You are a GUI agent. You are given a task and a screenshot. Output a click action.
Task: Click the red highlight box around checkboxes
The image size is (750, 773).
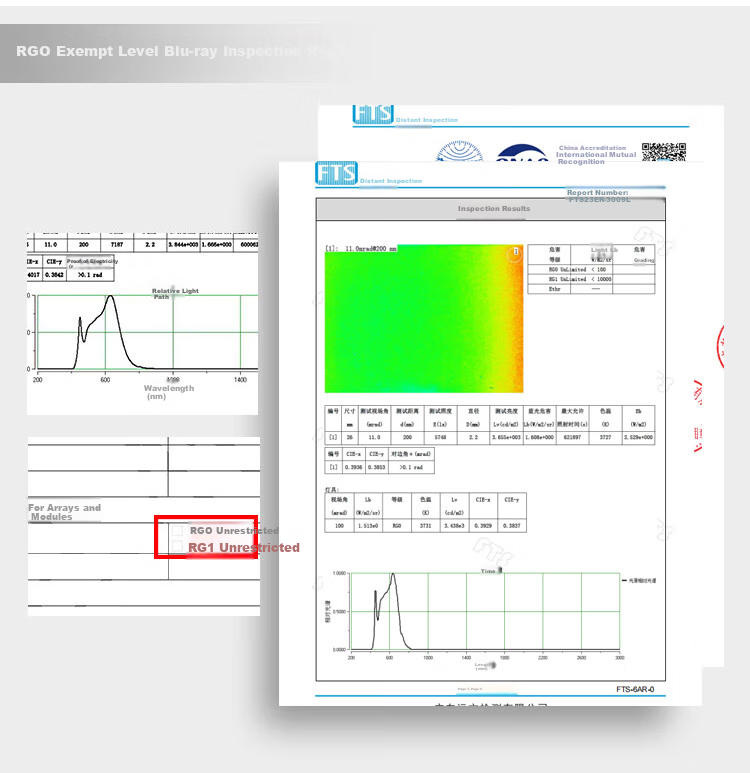tap(206, 537)
